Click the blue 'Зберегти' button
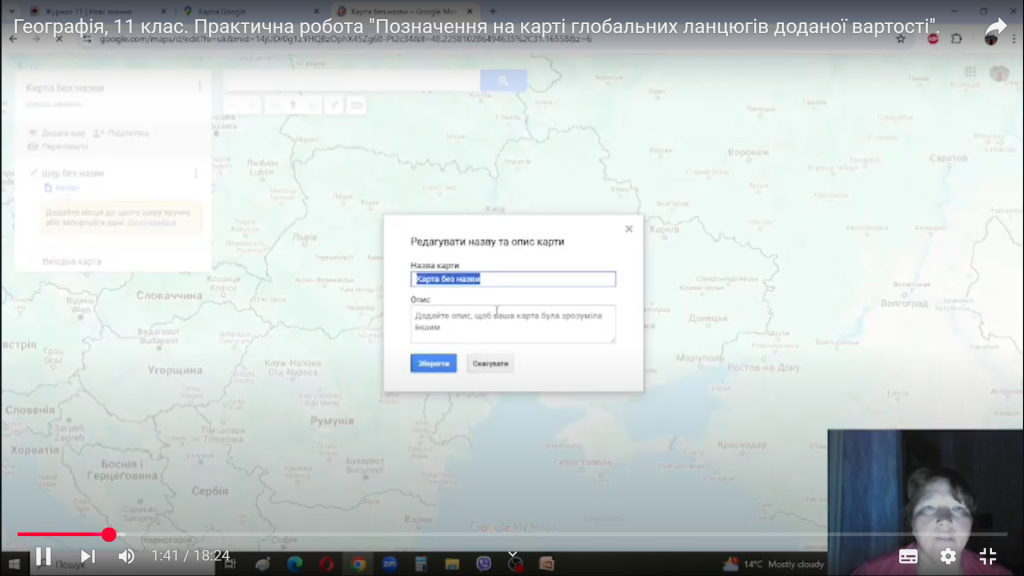Image resolution: width=1024 pixels, height=576 pixels. 434,363
